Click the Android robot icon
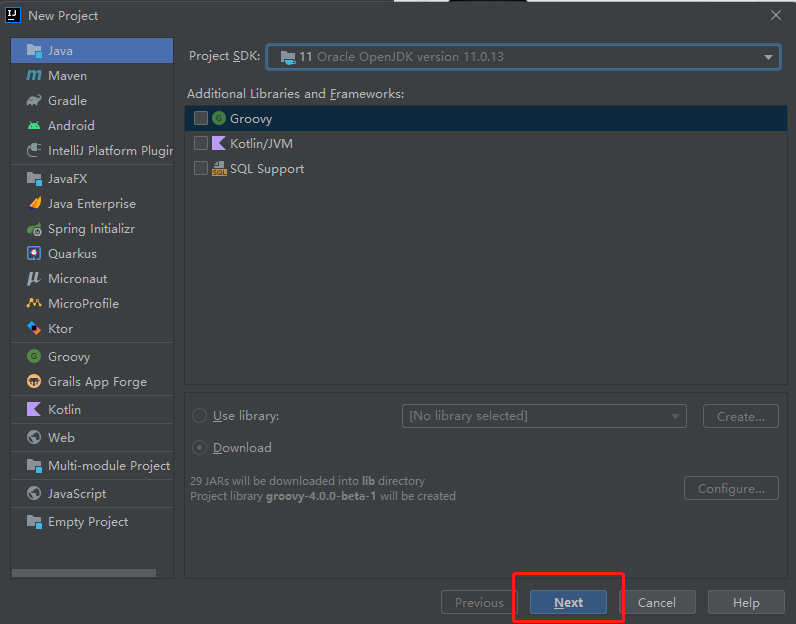 tap(34, 125)
